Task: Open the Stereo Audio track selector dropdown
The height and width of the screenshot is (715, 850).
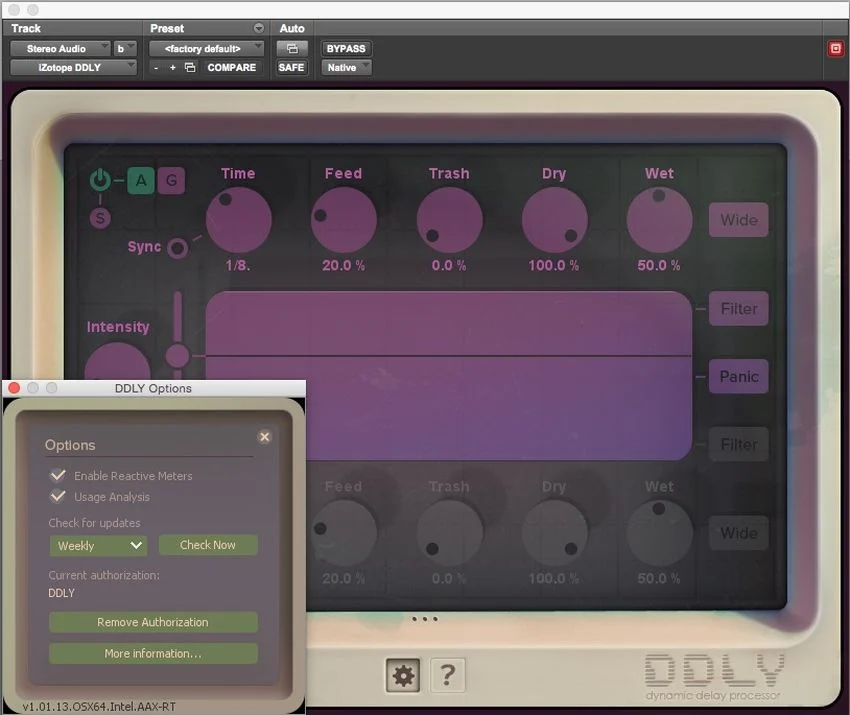Action: point(60,49)
